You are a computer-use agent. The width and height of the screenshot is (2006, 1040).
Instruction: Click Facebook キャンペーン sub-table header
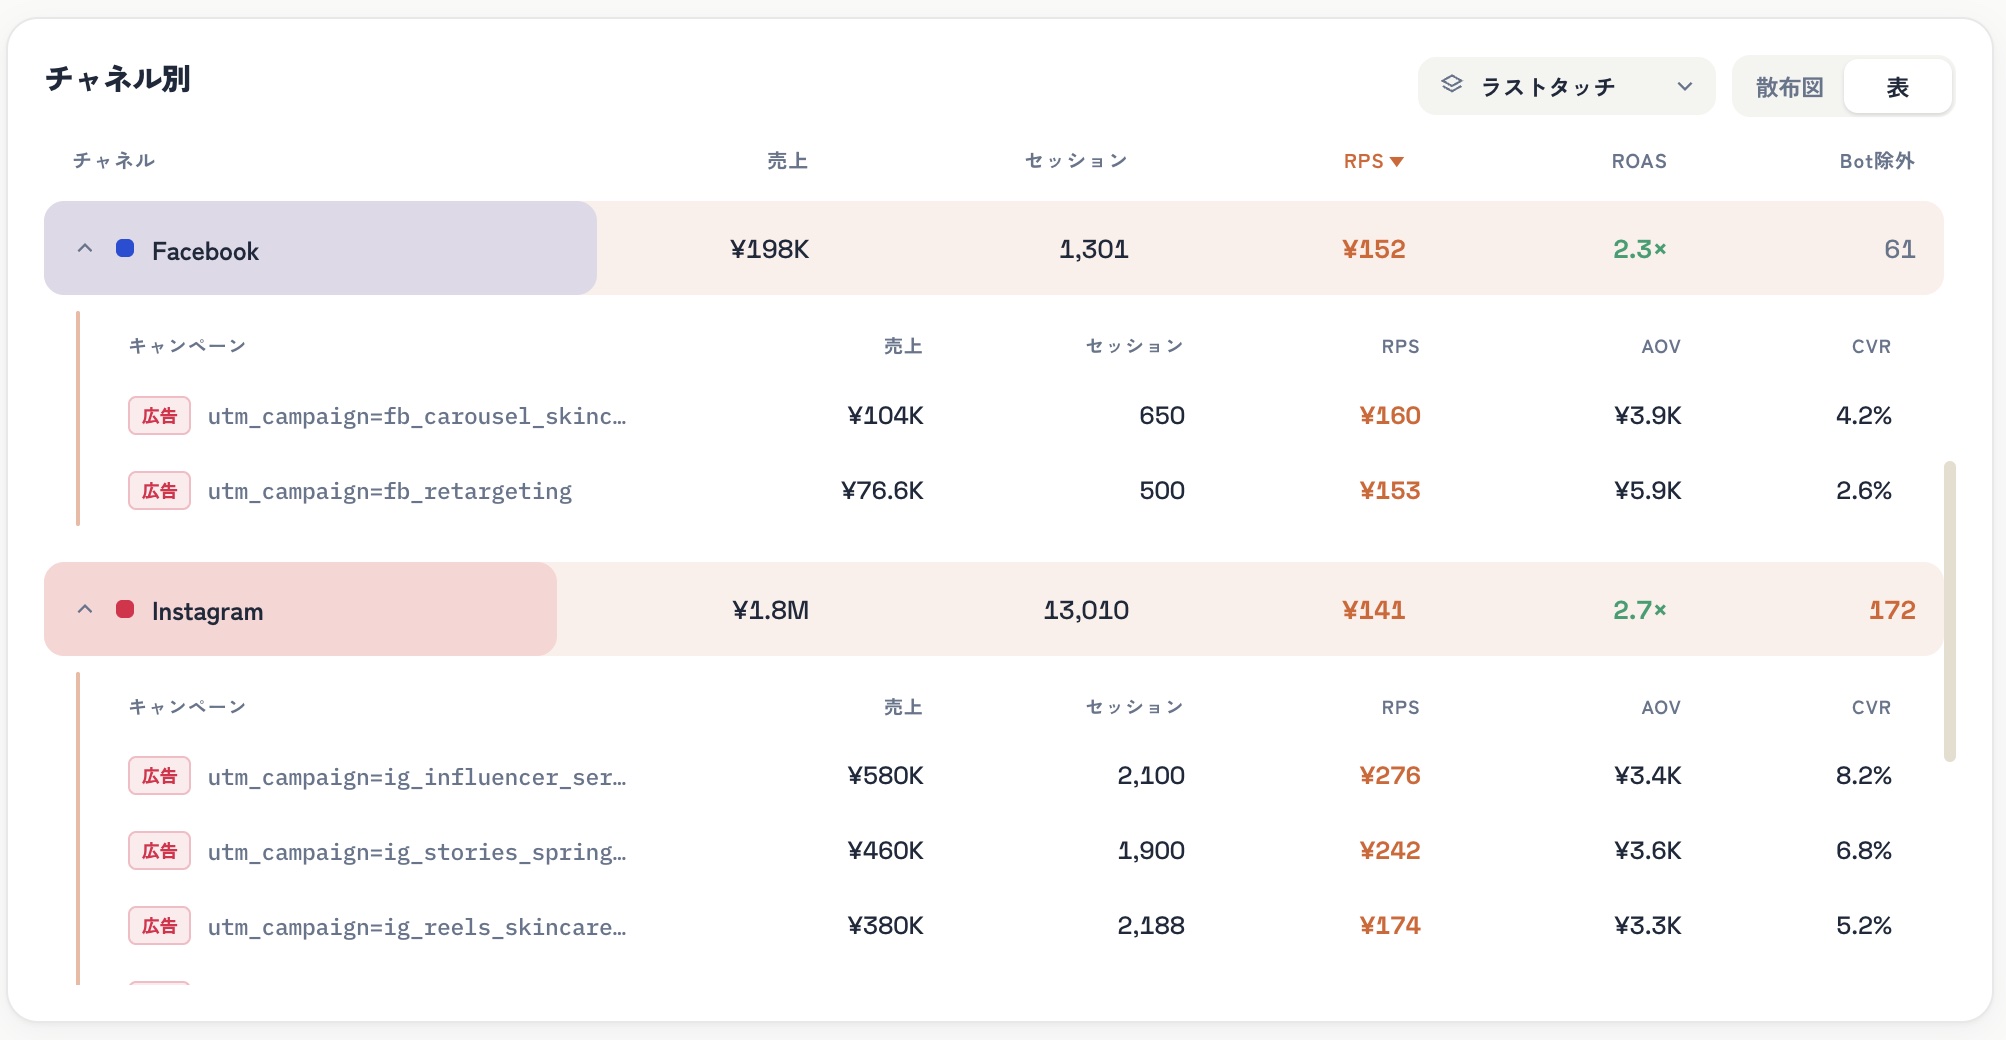coord(187,346)
